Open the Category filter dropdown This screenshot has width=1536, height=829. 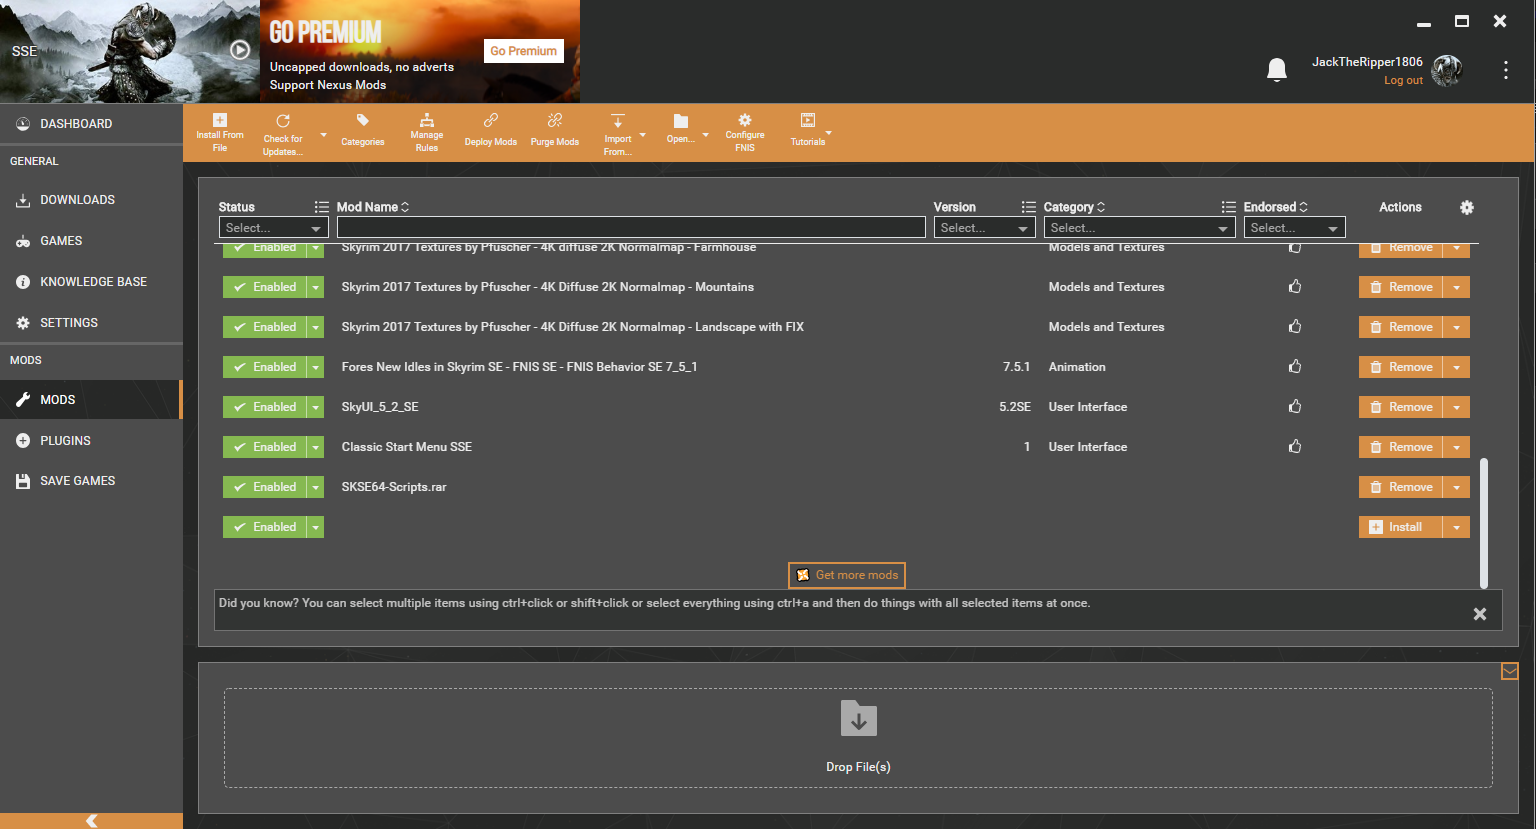tap(1139, 228)
